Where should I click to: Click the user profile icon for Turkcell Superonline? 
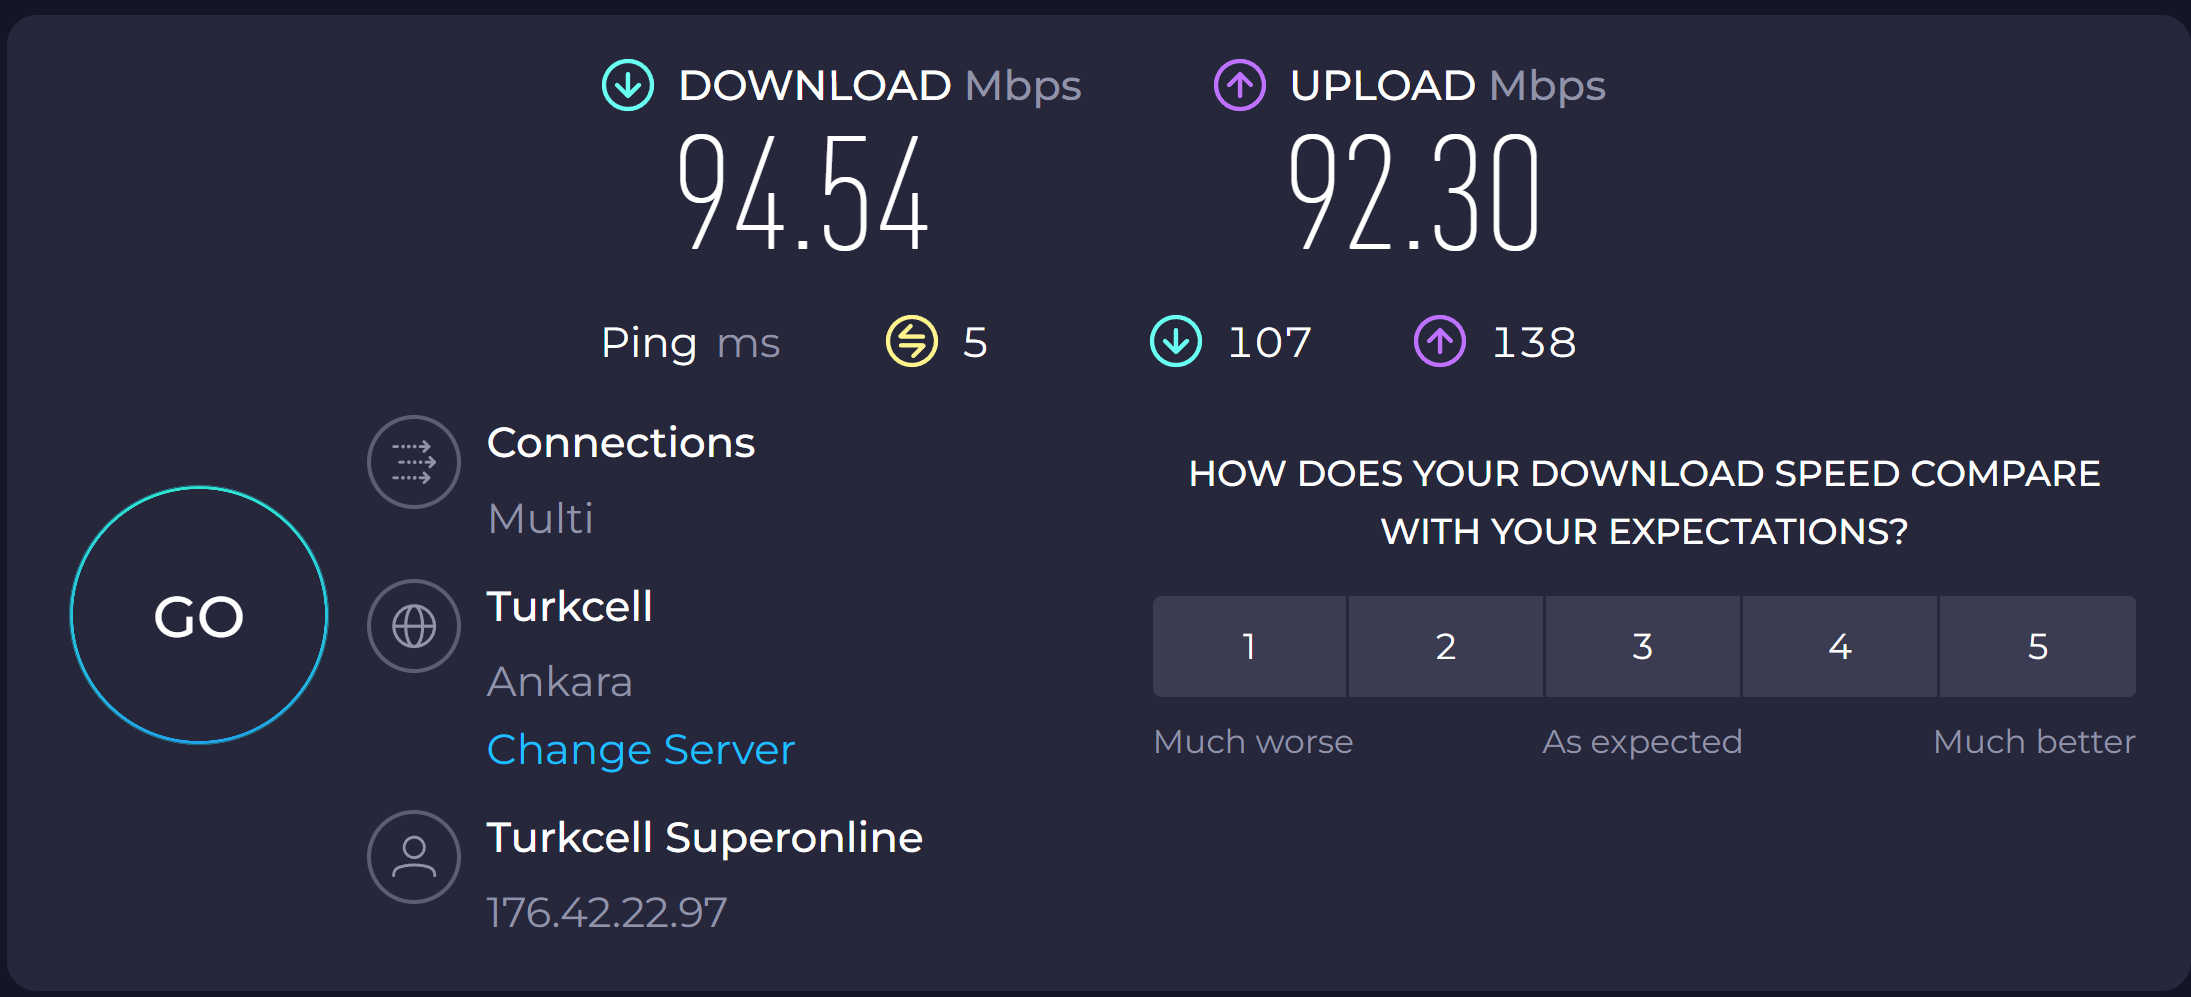click(413, 857)
